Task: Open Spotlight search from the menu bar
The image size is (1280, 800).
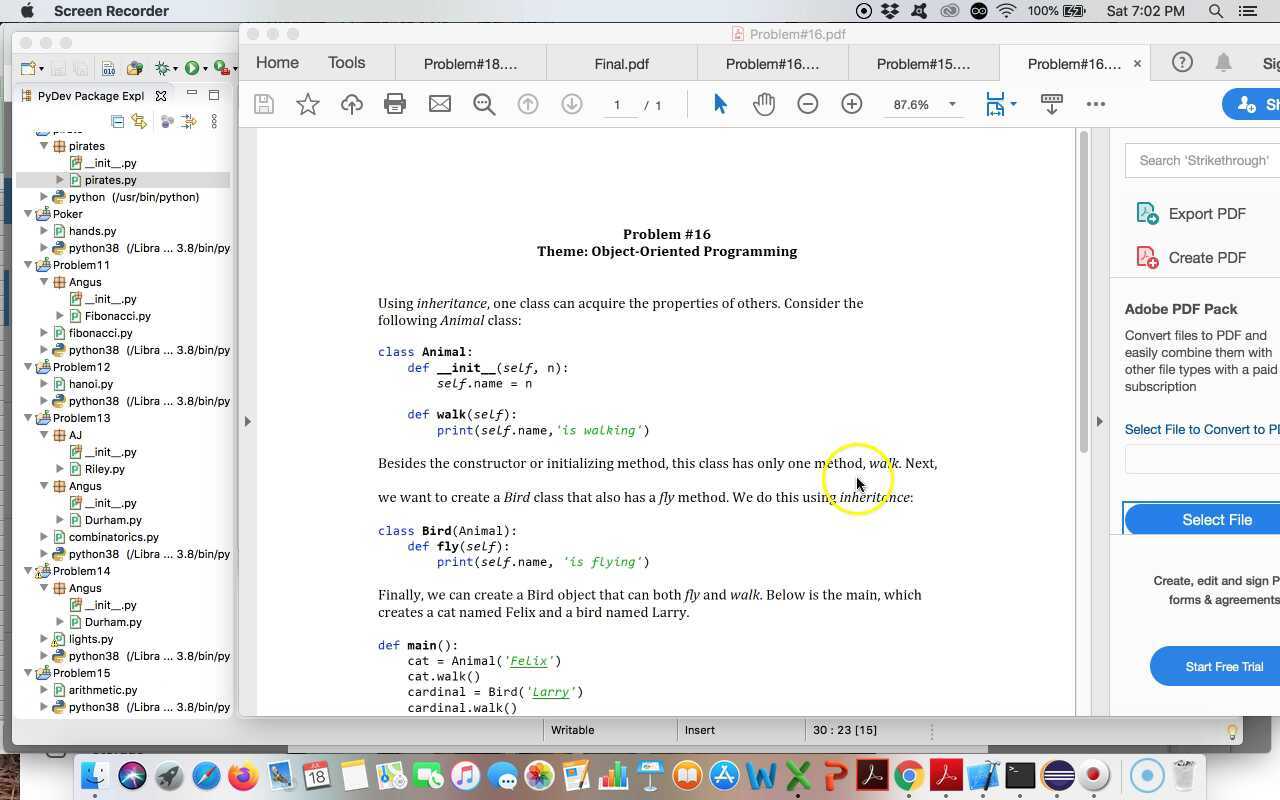Action: (1215, 11)
